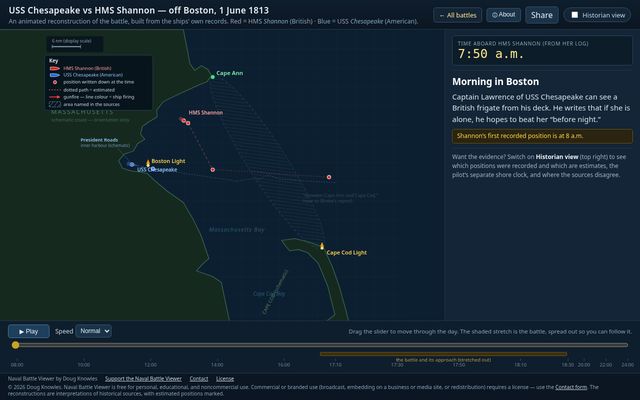The width and height of the screenshot is (640, 400).
Task: Click the Share button
Action: [542, 15]
